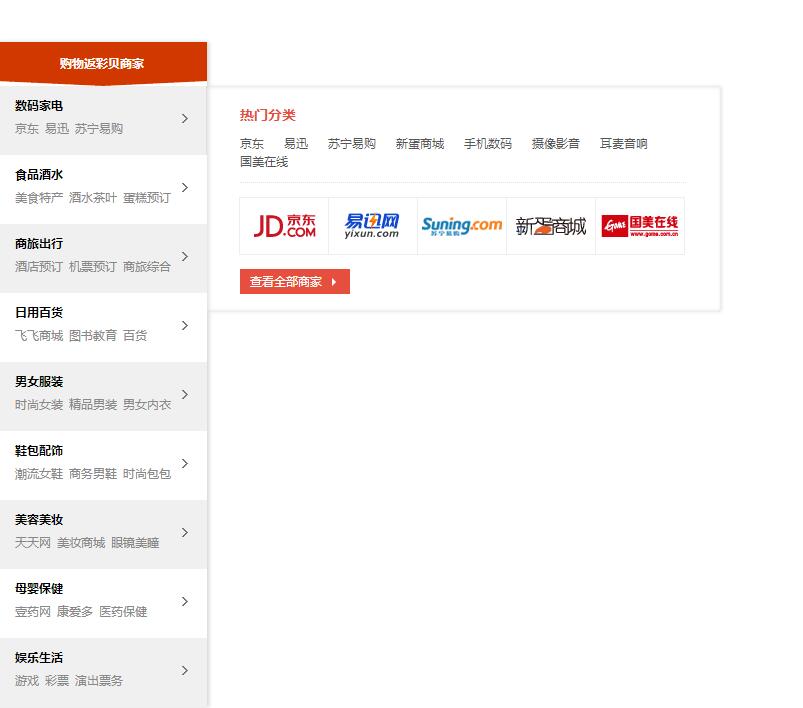Expand 数码家电 category arrow

click(x=185, y=118)
